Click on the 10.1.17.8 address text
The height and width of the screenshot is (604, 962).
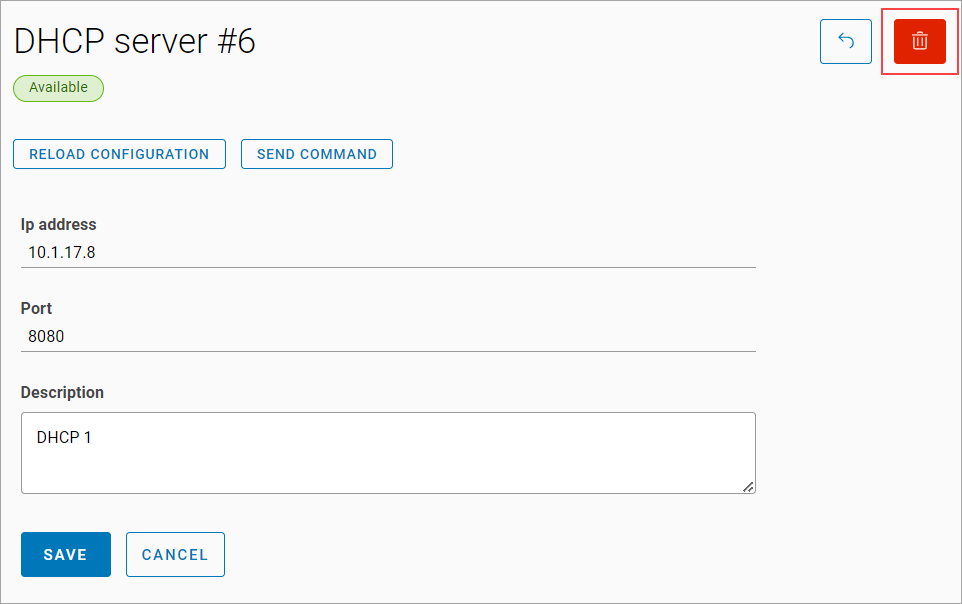[62, 253]
